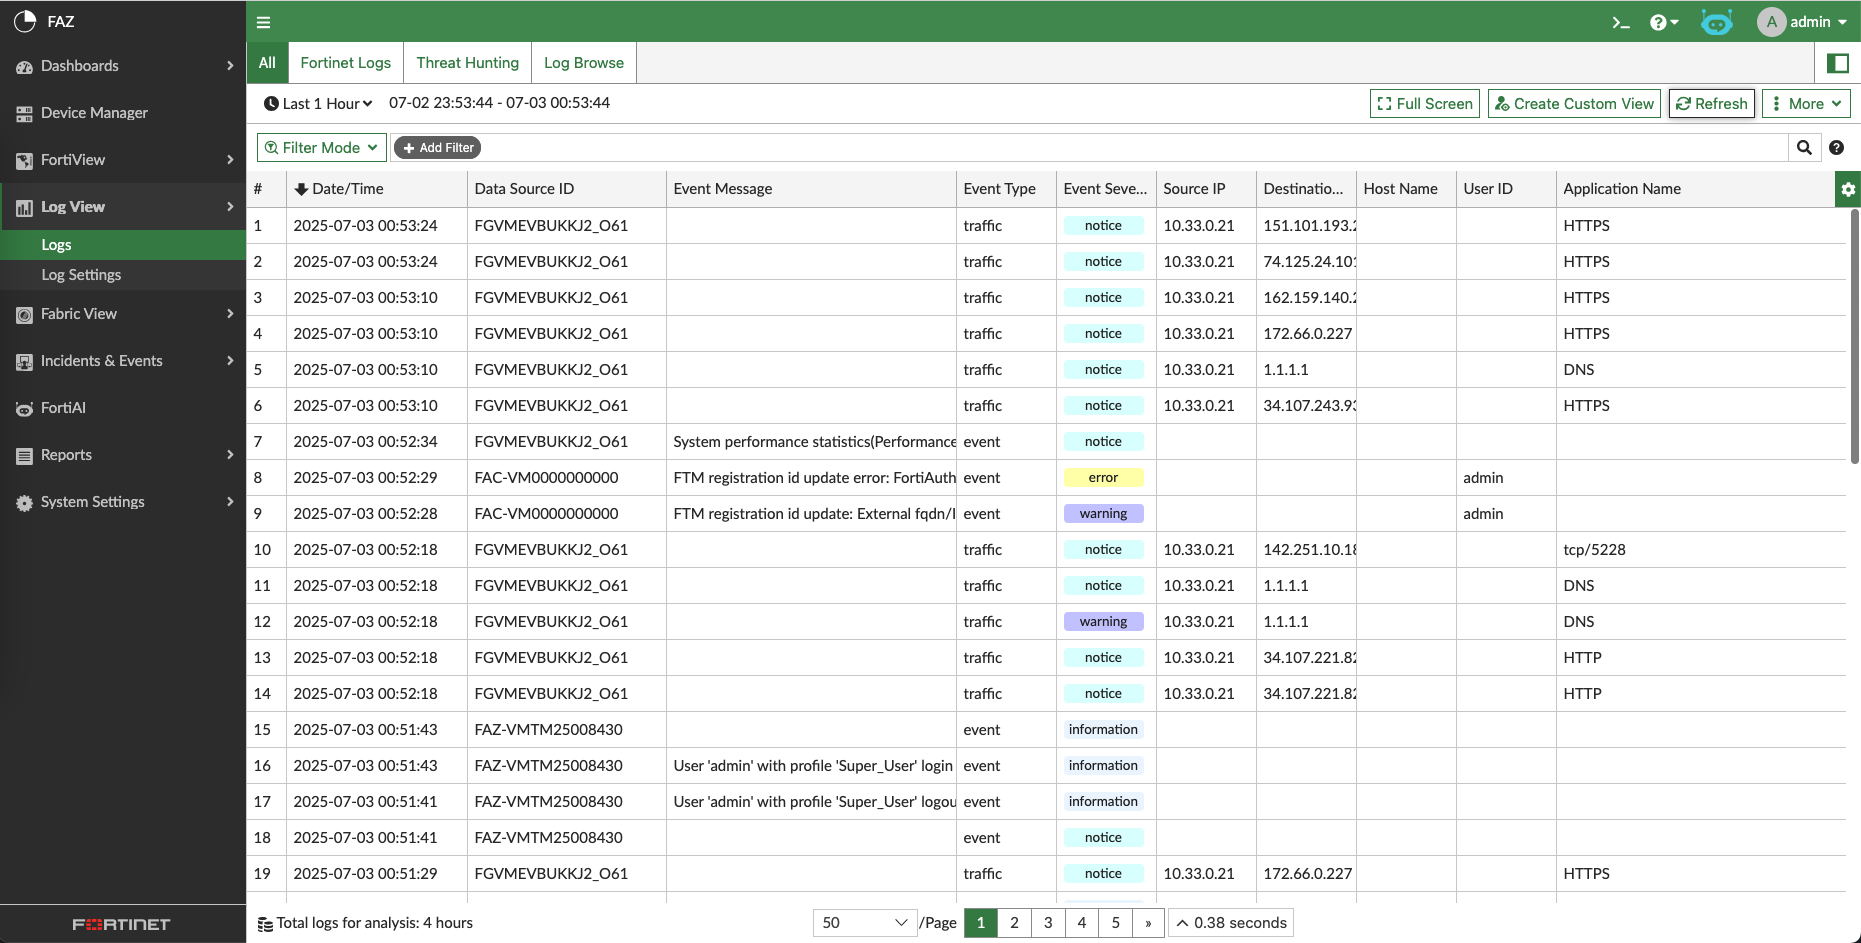The image size is (1861, 943).
Task: Open column settings gear icon
Action: click(1847, 189)
